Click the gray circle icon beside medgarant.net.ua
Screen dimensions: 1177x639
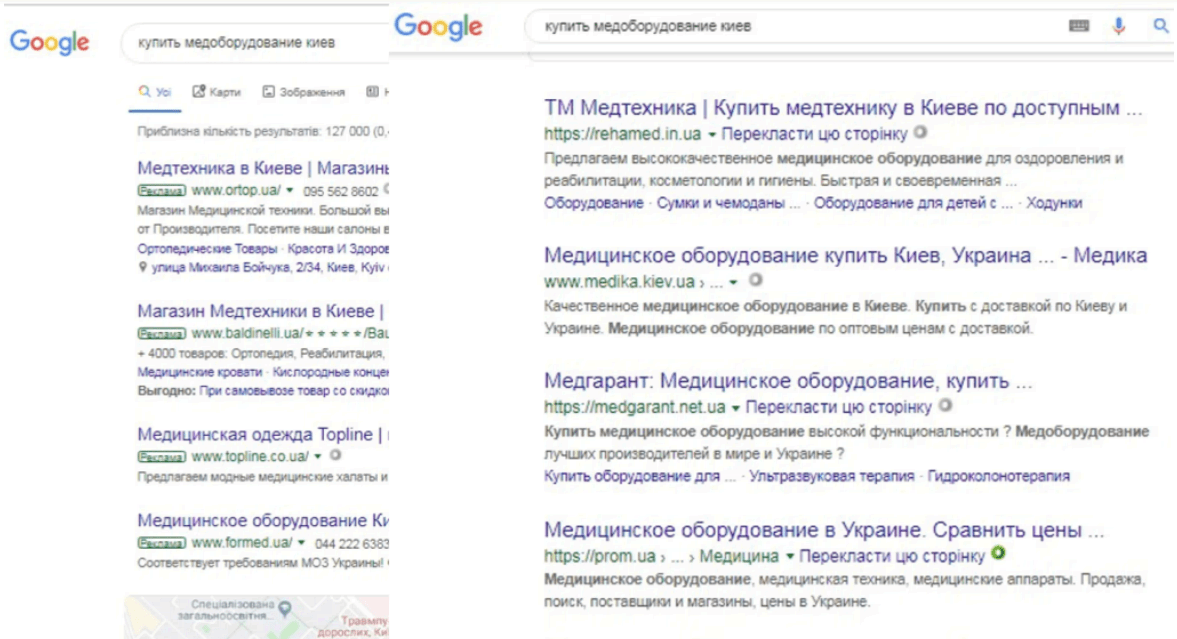945,405
